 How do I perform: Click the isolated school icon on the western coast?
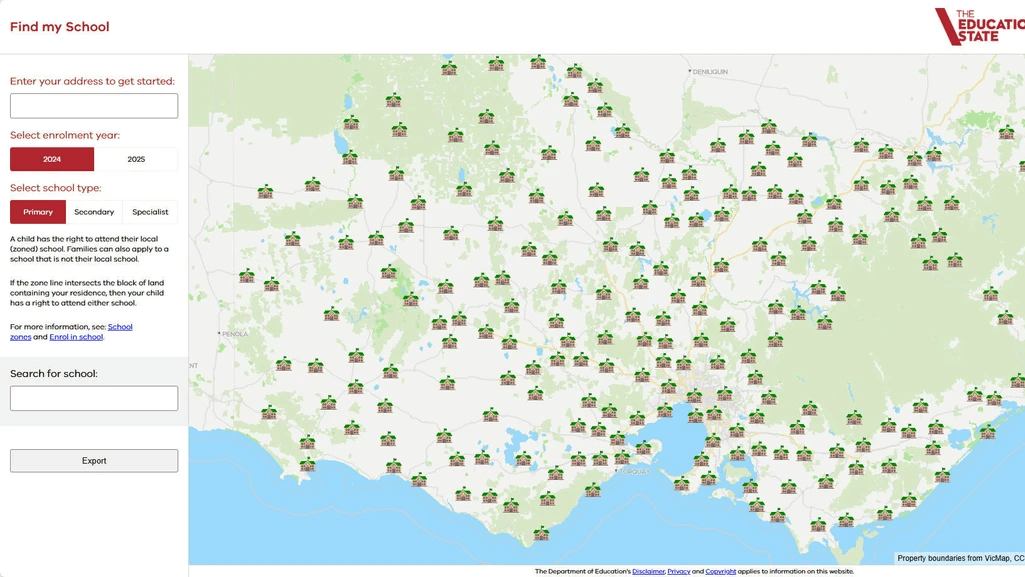tap(270, 414)
